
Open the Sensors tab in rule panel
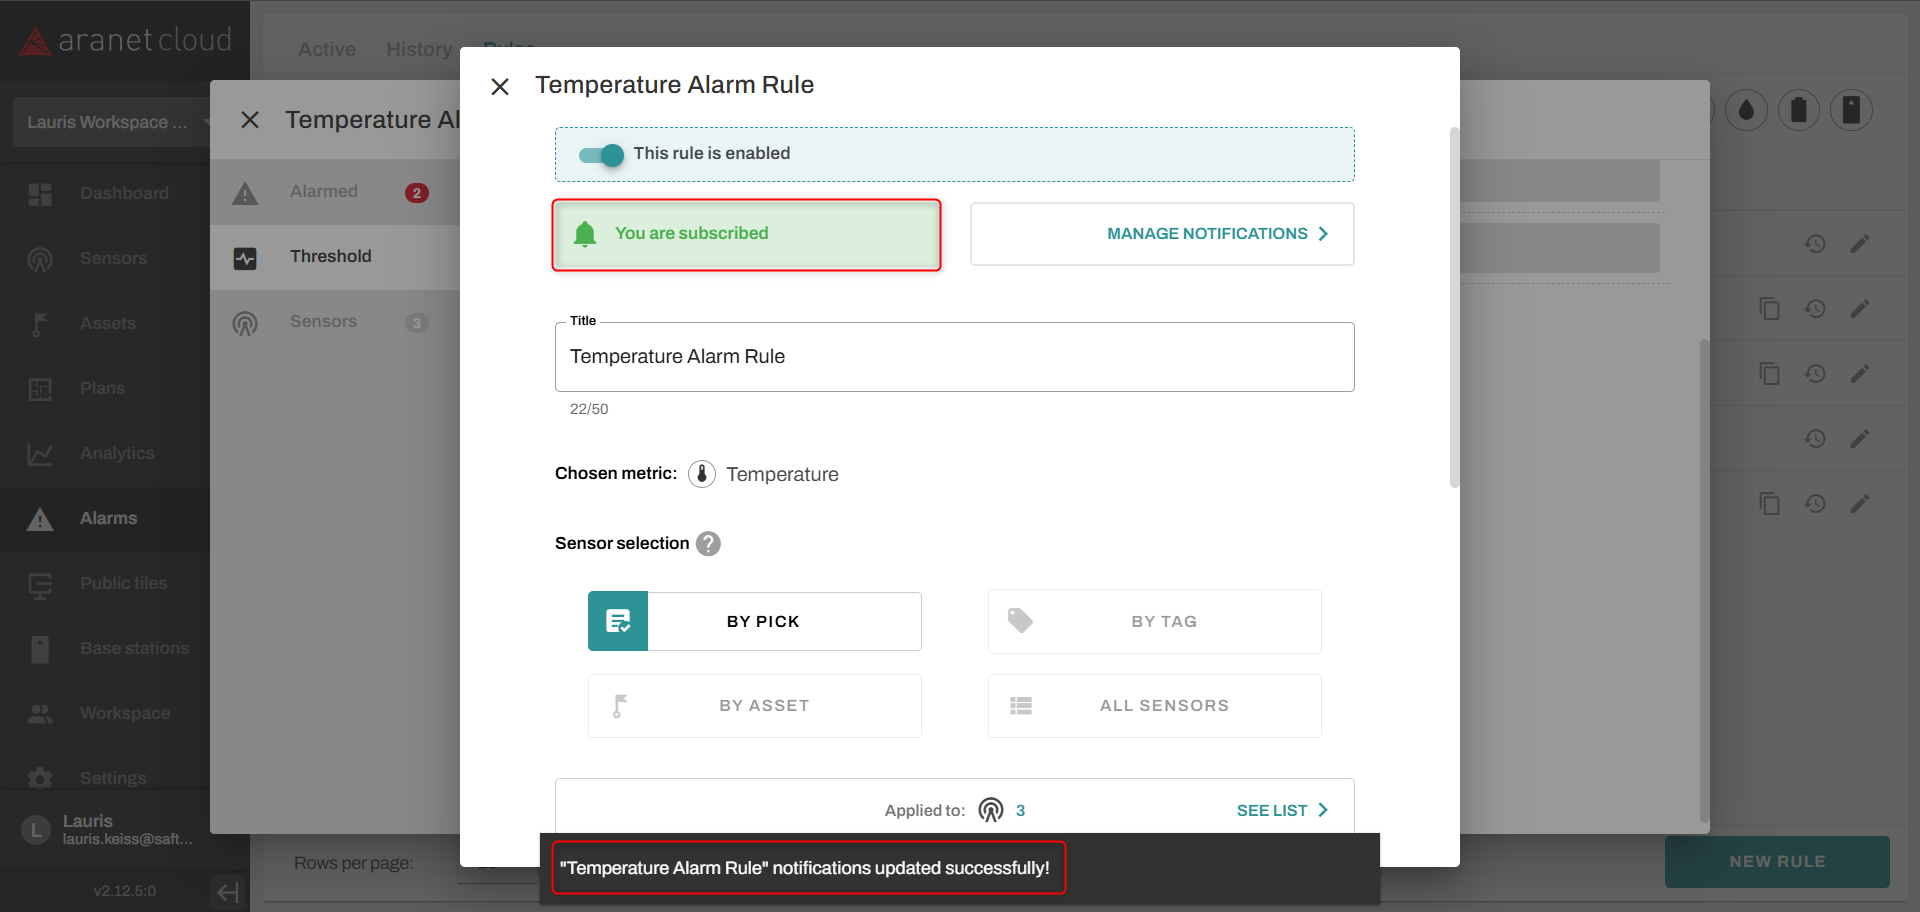point(324,322)
